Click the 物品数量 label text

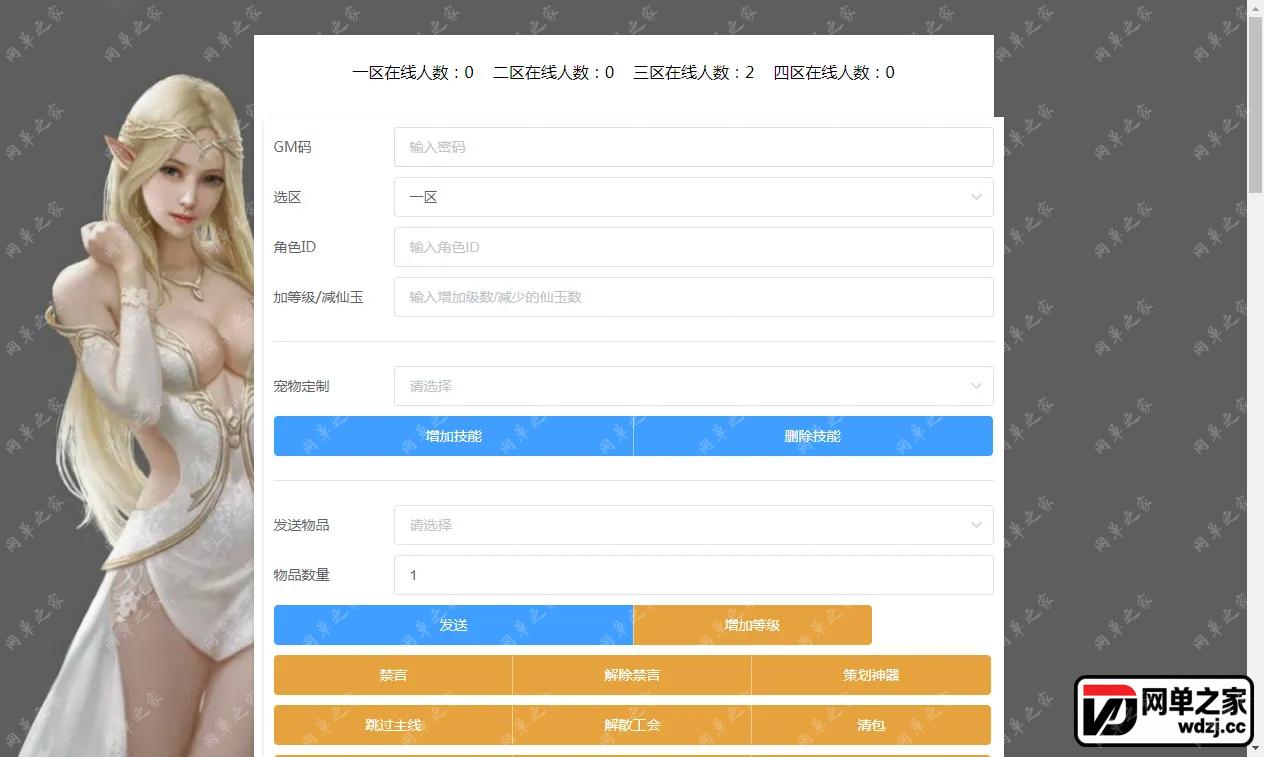tap(301, 575)
